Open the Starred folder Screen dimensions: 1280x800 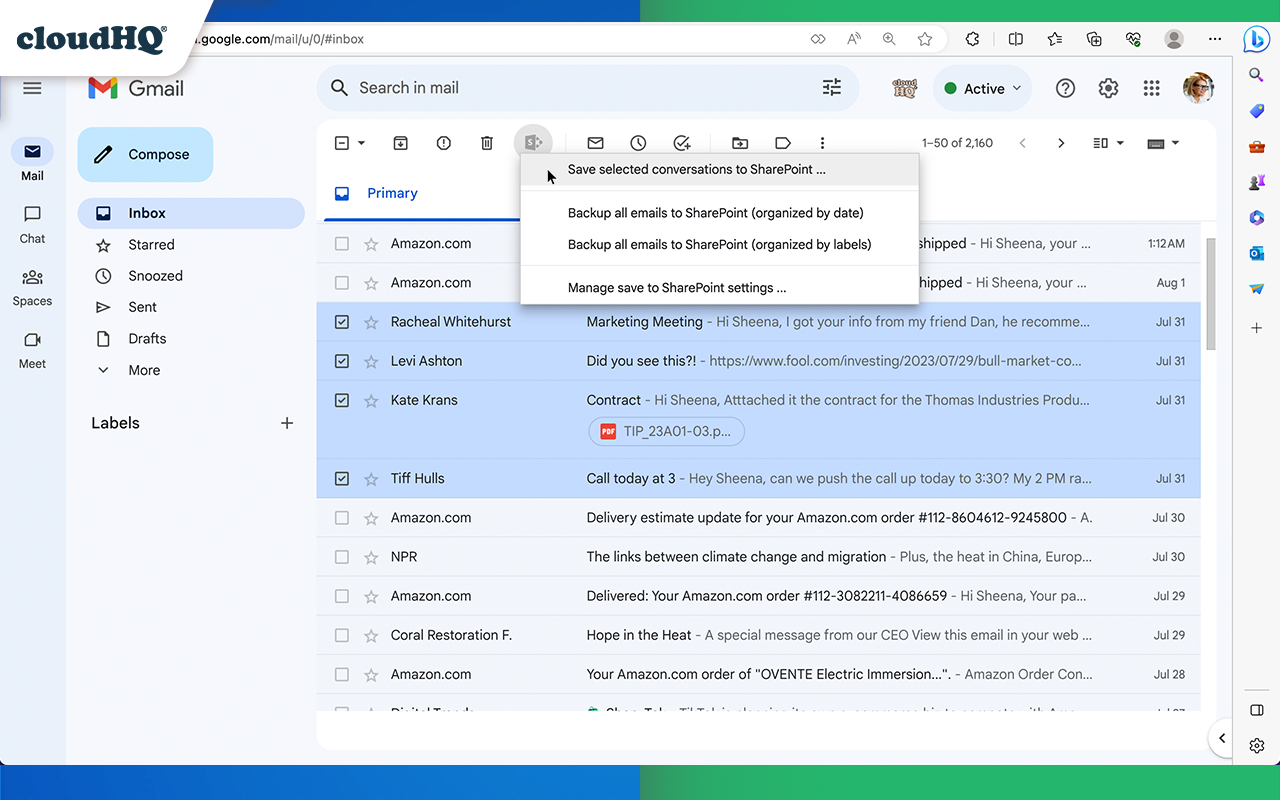(x=151, y=244)
